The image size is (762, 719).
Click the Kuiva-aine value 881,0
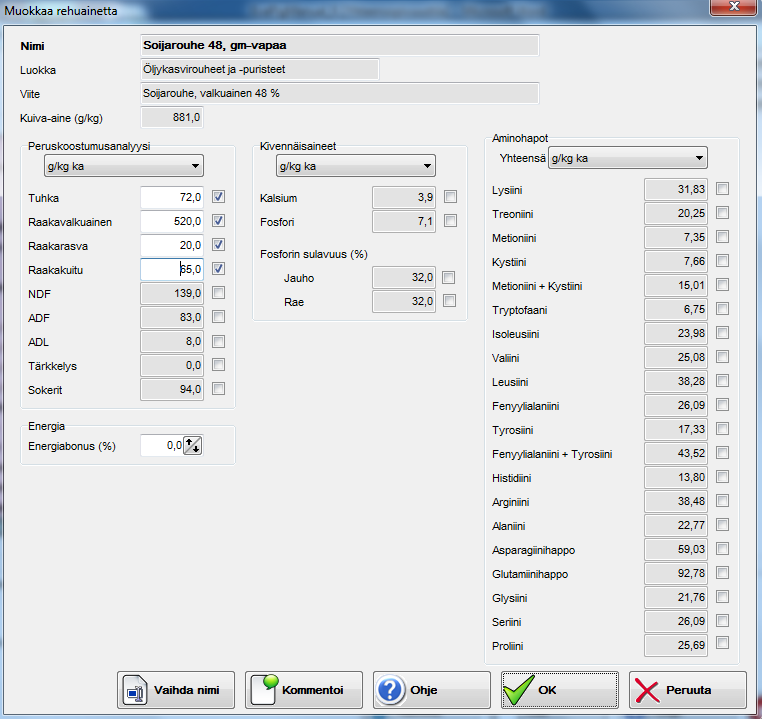(x=172, y=118)
